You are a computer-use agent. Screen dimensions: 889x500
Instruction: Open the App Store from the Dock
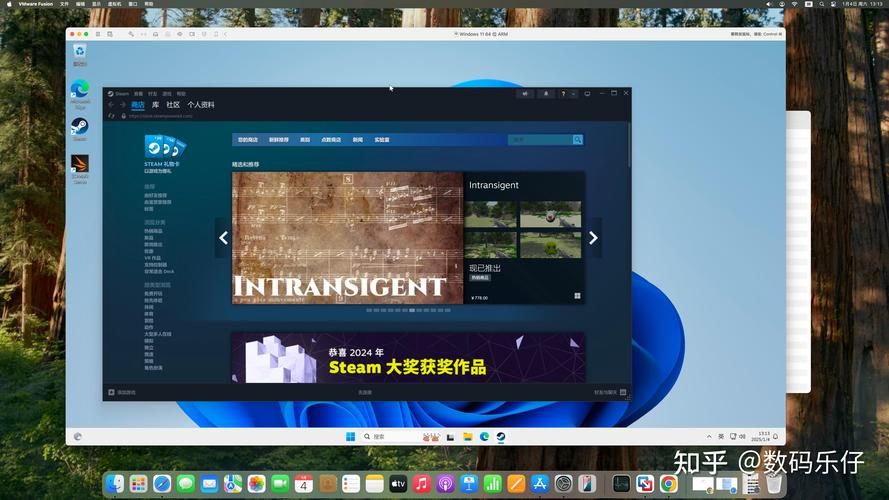539,484
